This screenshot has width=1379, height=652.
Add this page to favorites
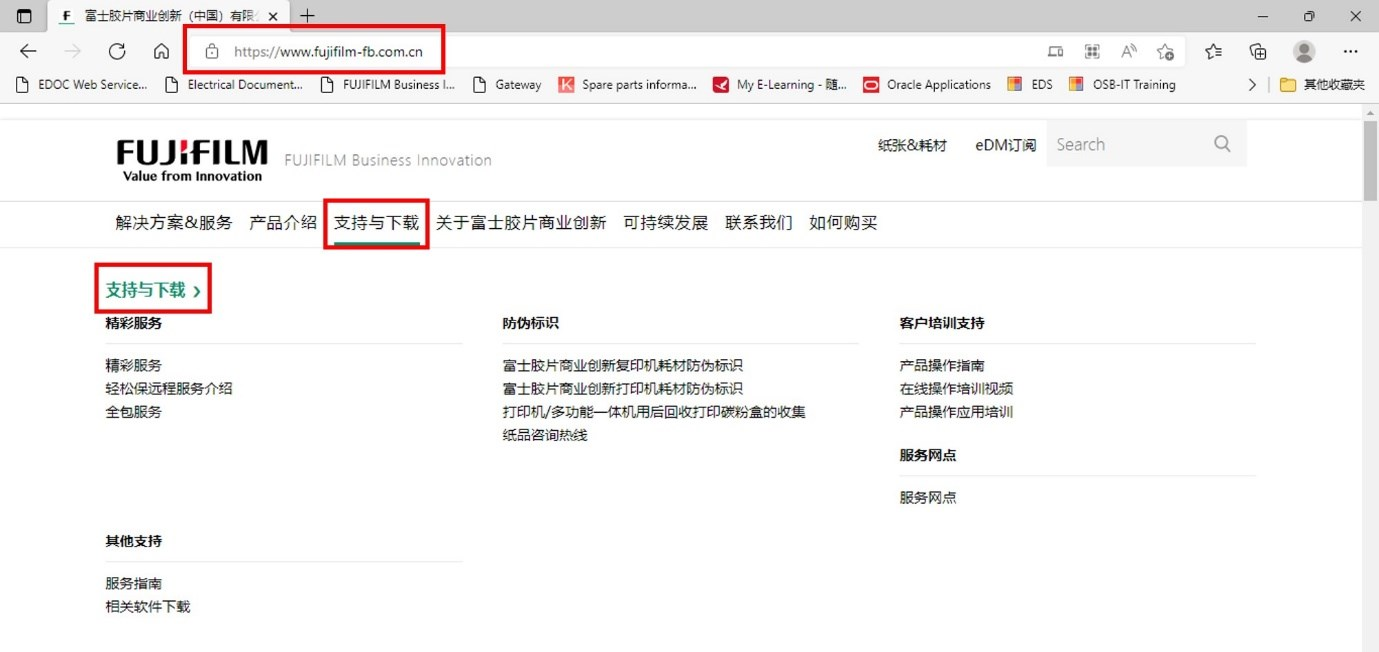(x=1165, y=52)
